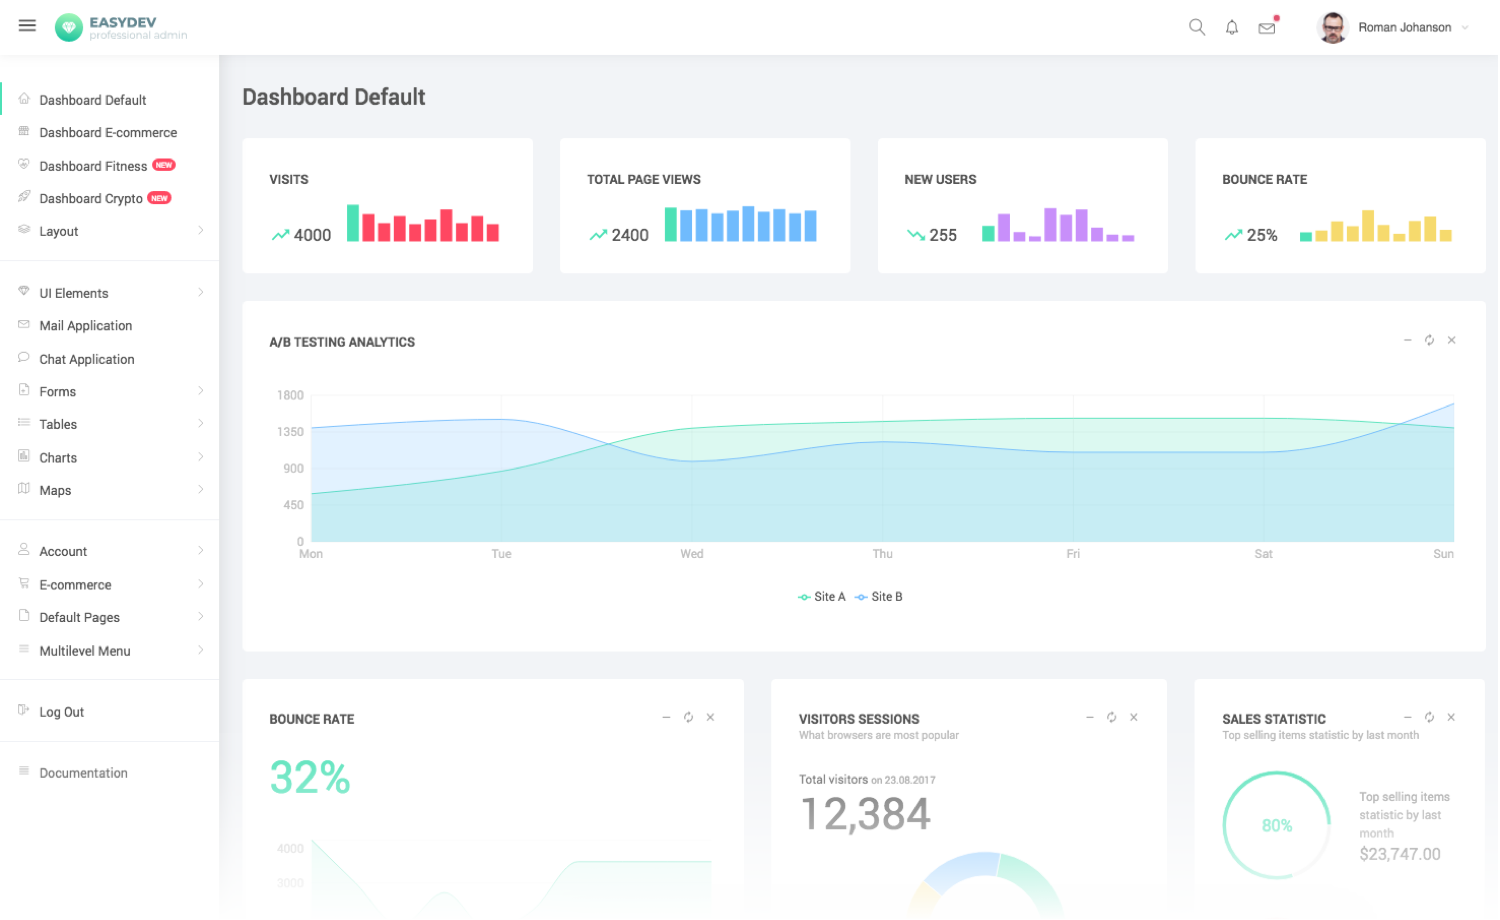Toggle sidebar with the hamburger menu icon
Image resolution: width=1500 pixels, height=920 pixels.
pyautogui.click(x=27, y=26)
